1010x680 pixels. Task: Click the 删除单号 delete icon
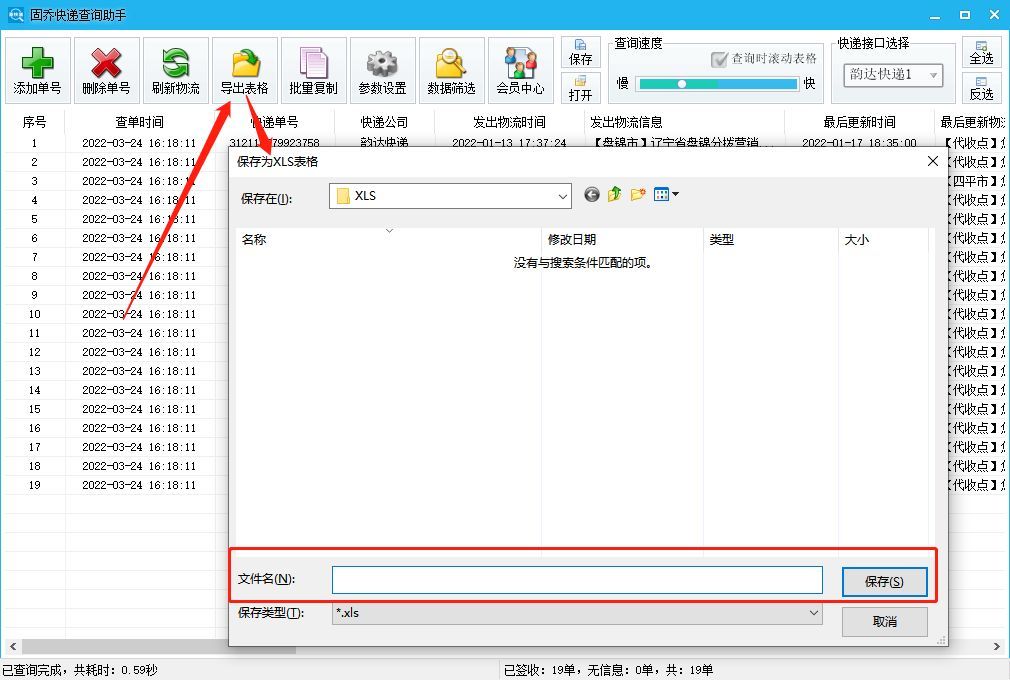[106, 70]
